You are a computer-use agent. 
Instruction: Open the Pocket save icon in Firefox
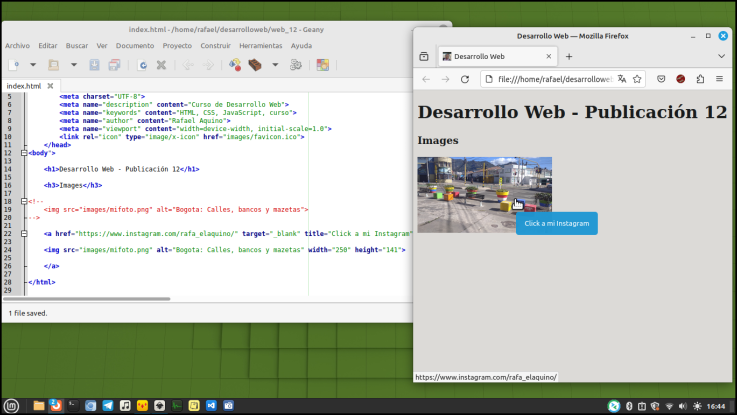(661, 79)
